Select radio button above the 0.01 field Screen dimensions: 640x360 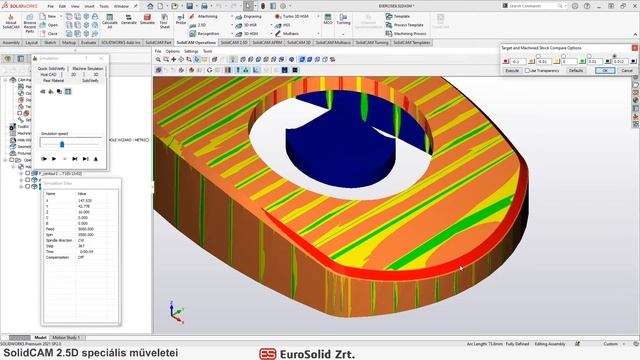pyautogui.click(x=589, y=56)
